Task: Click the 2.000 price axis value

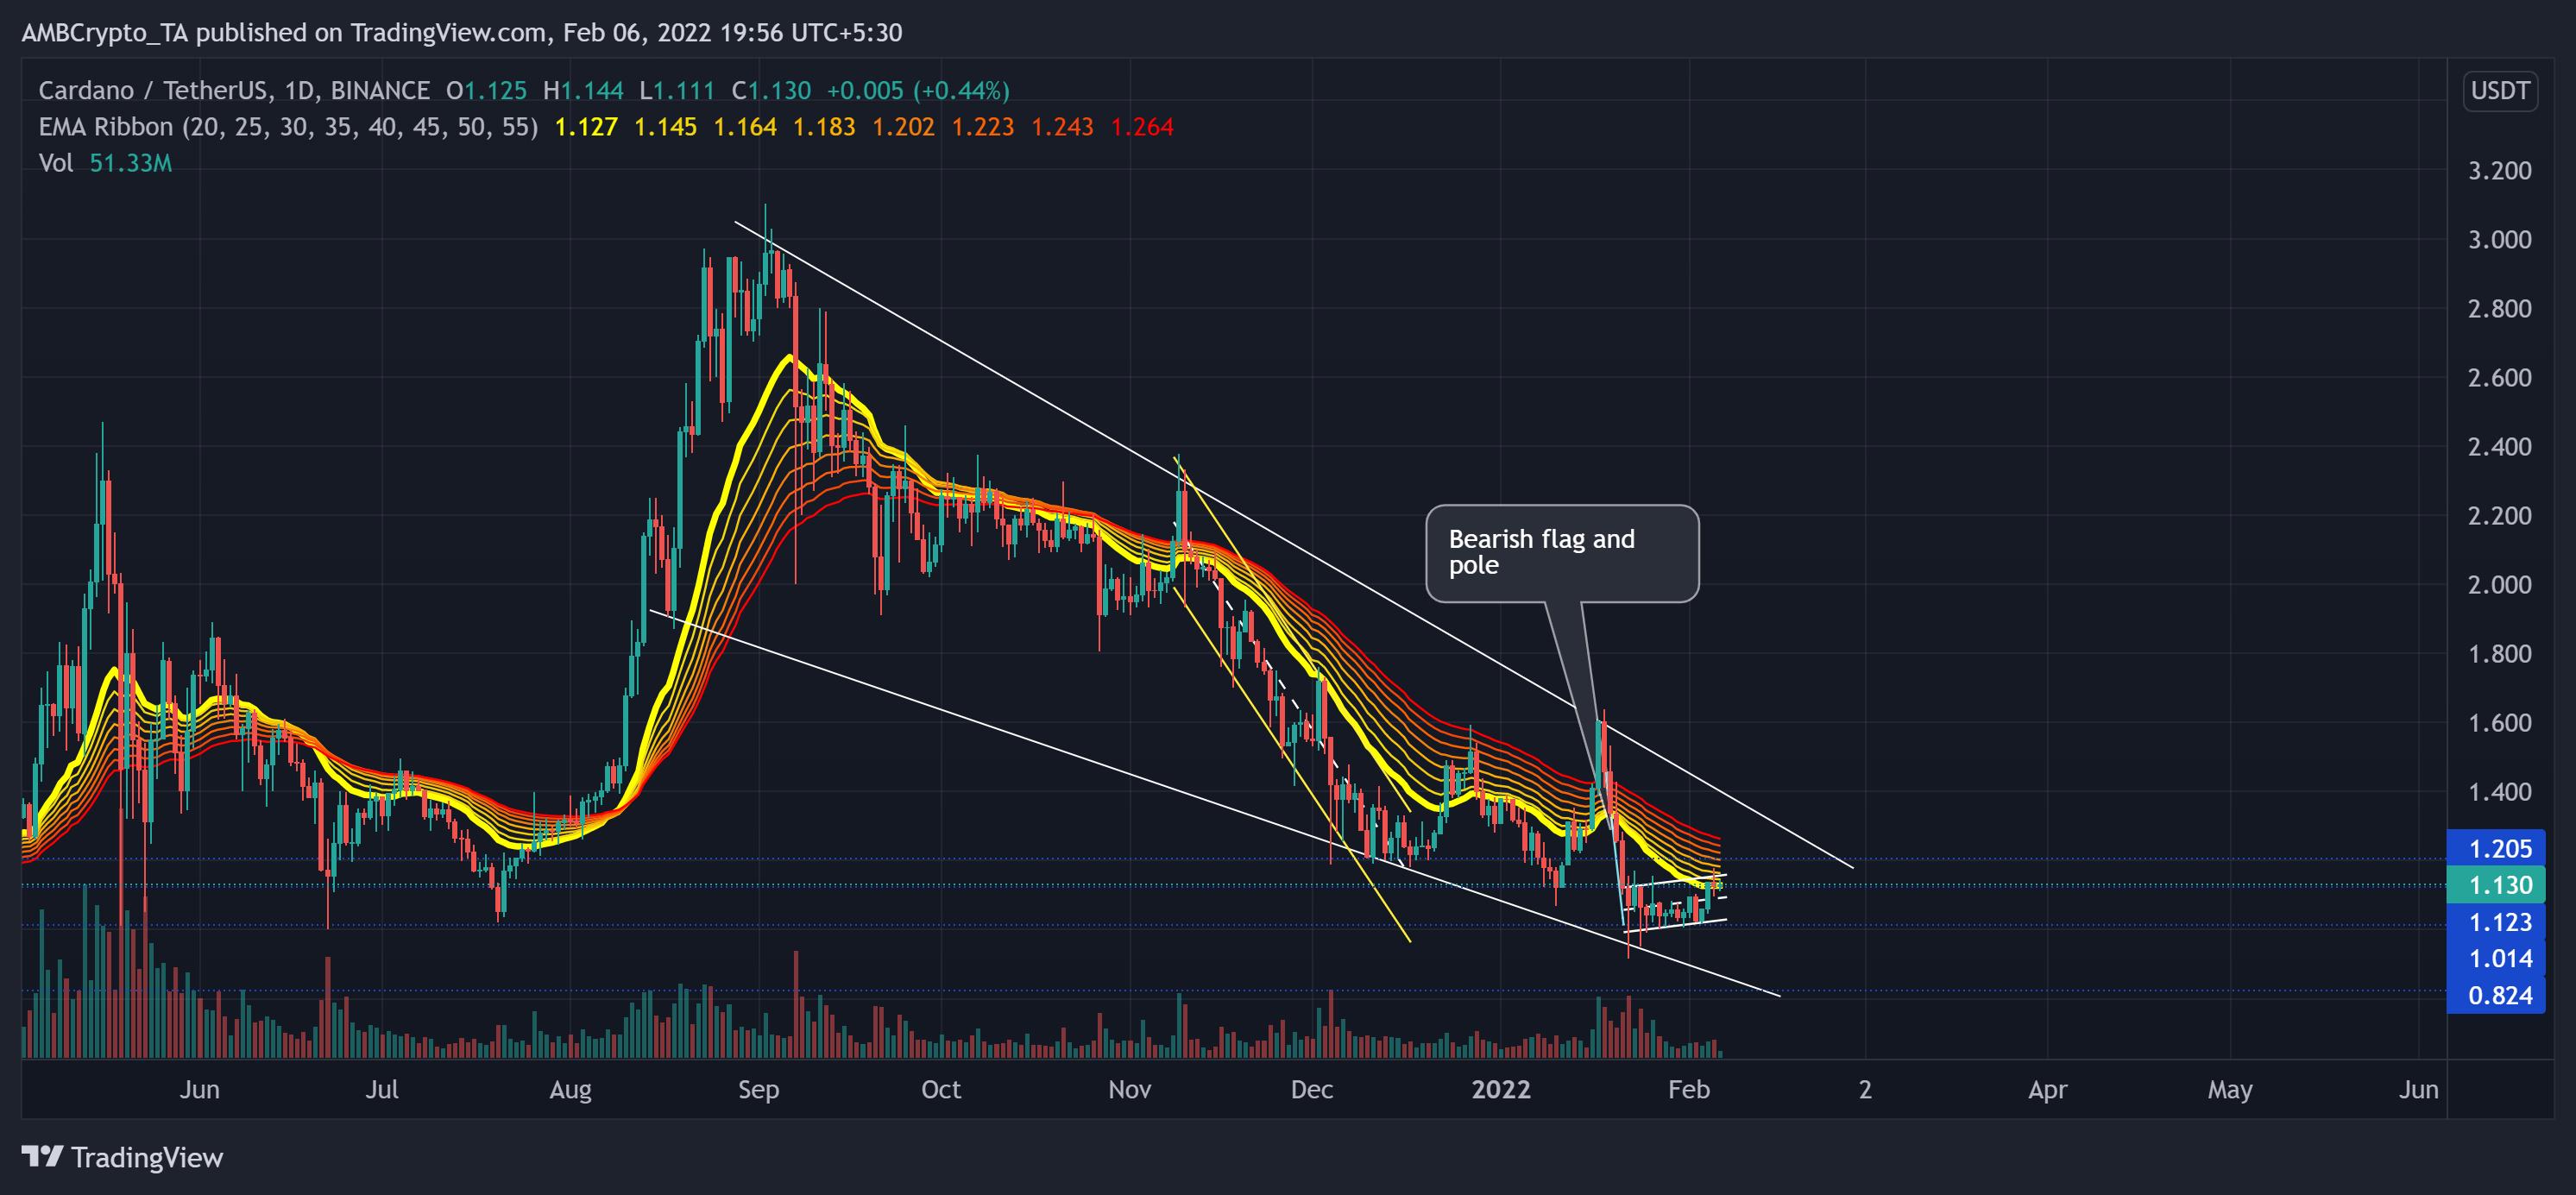Action: click(x=2499, y=585)
